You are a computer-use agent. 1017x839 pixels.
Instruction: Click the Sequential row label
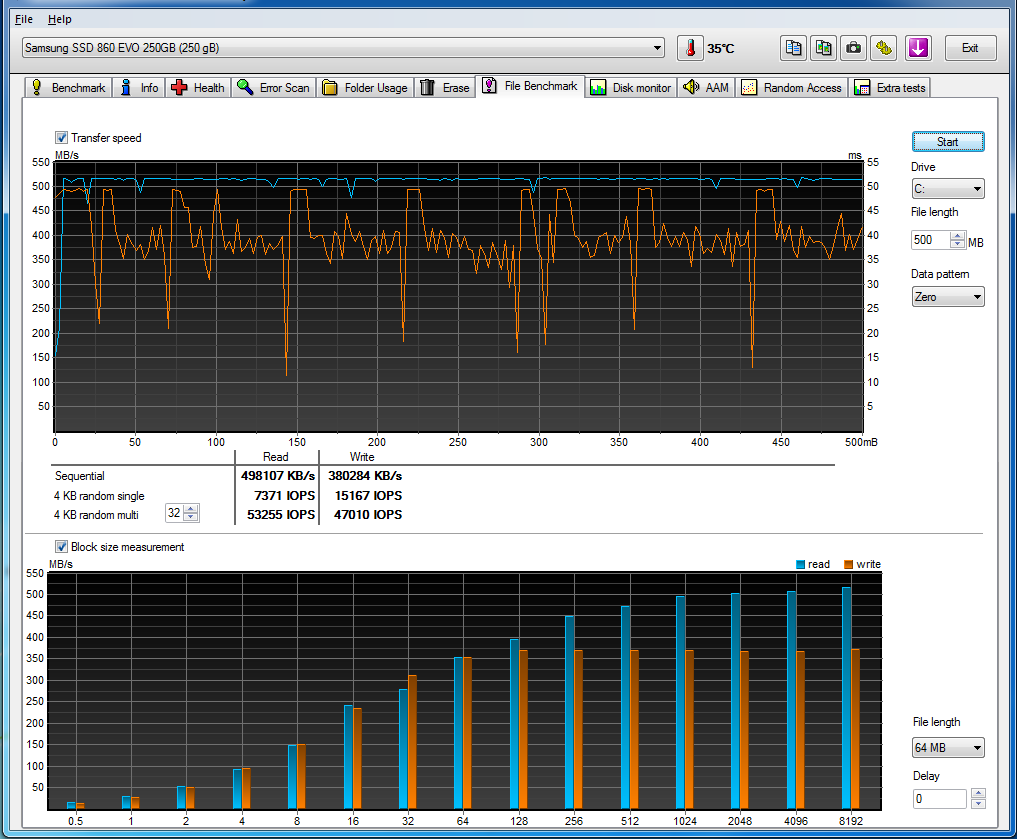[80, 475]
